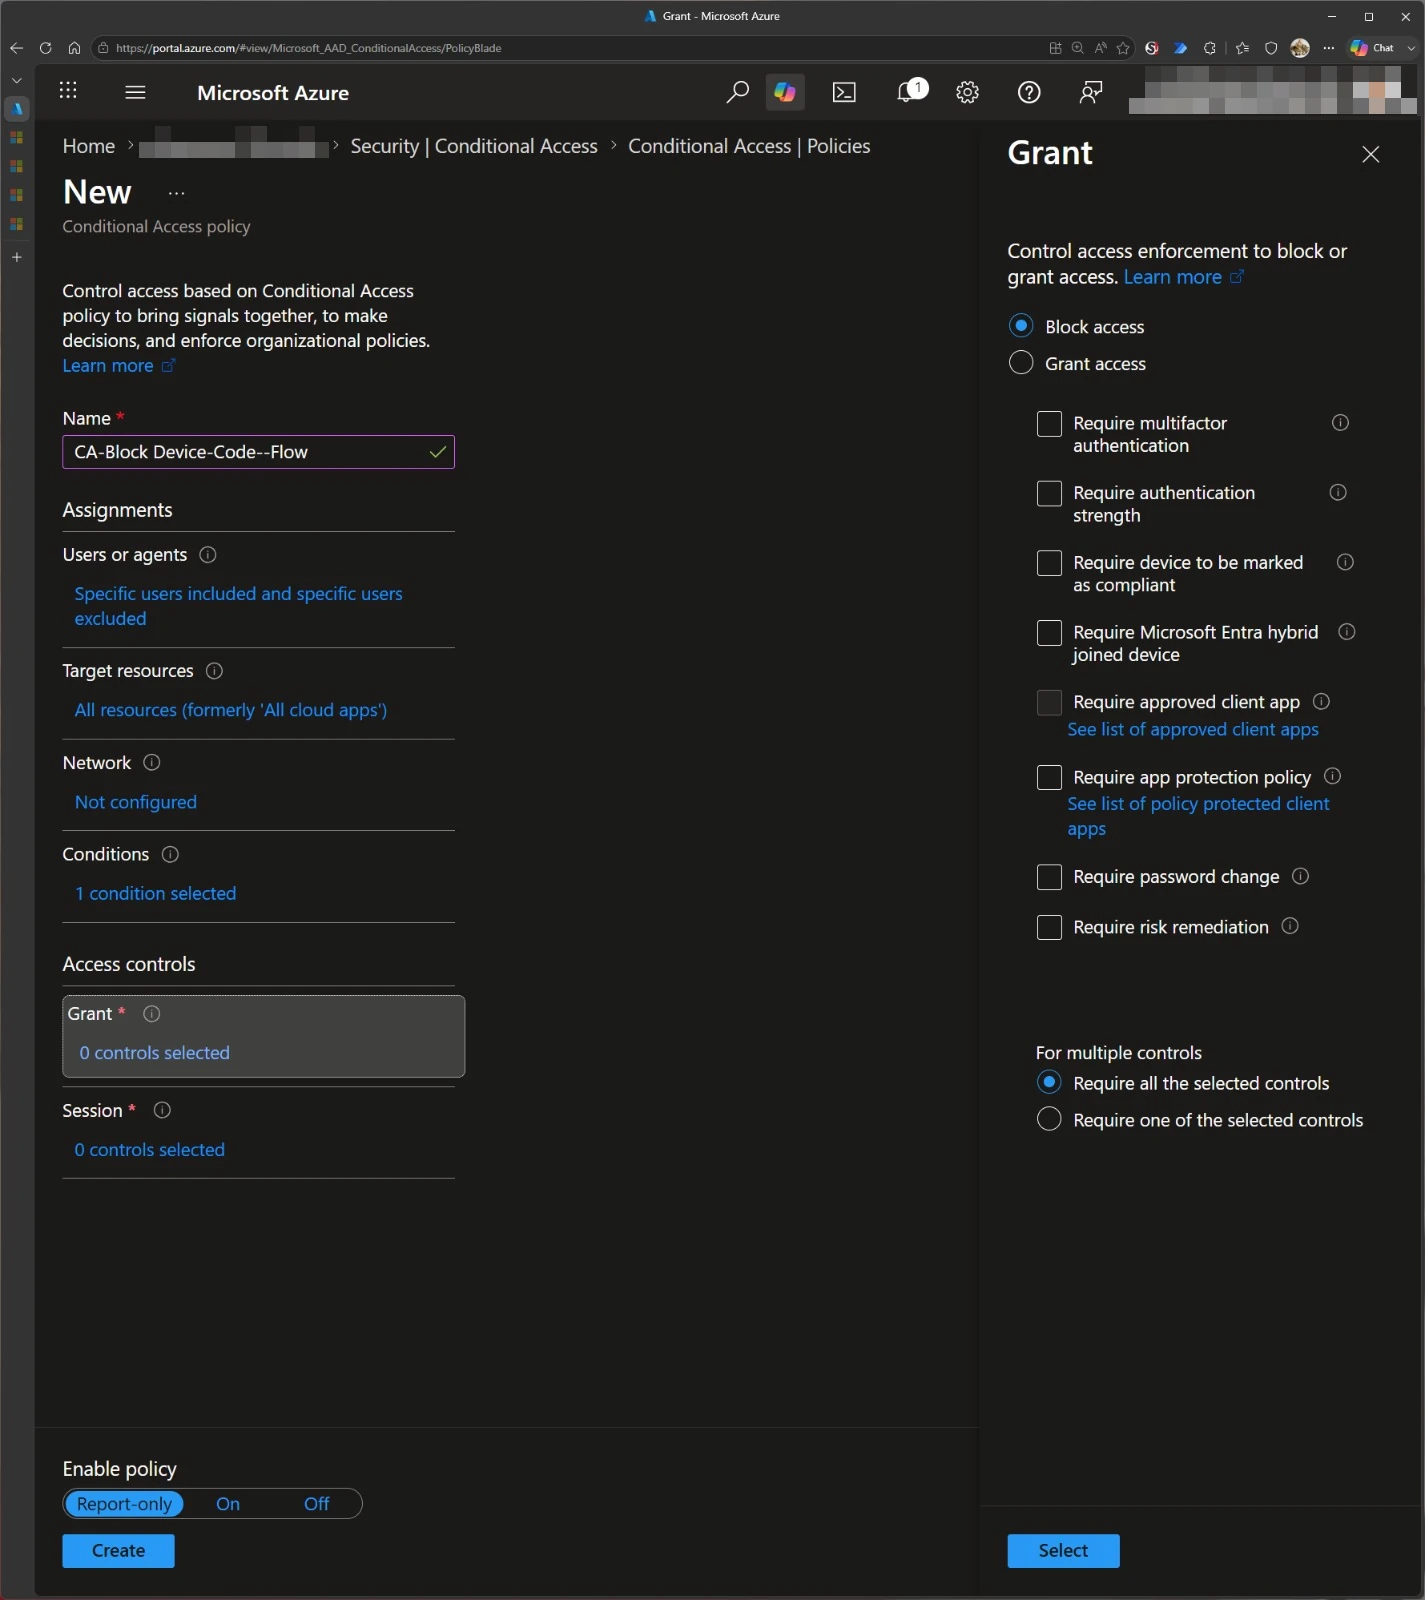Open browser Settings and more menu
The height and width of the screenshot is (1600, 1425).
[1328, 48]
